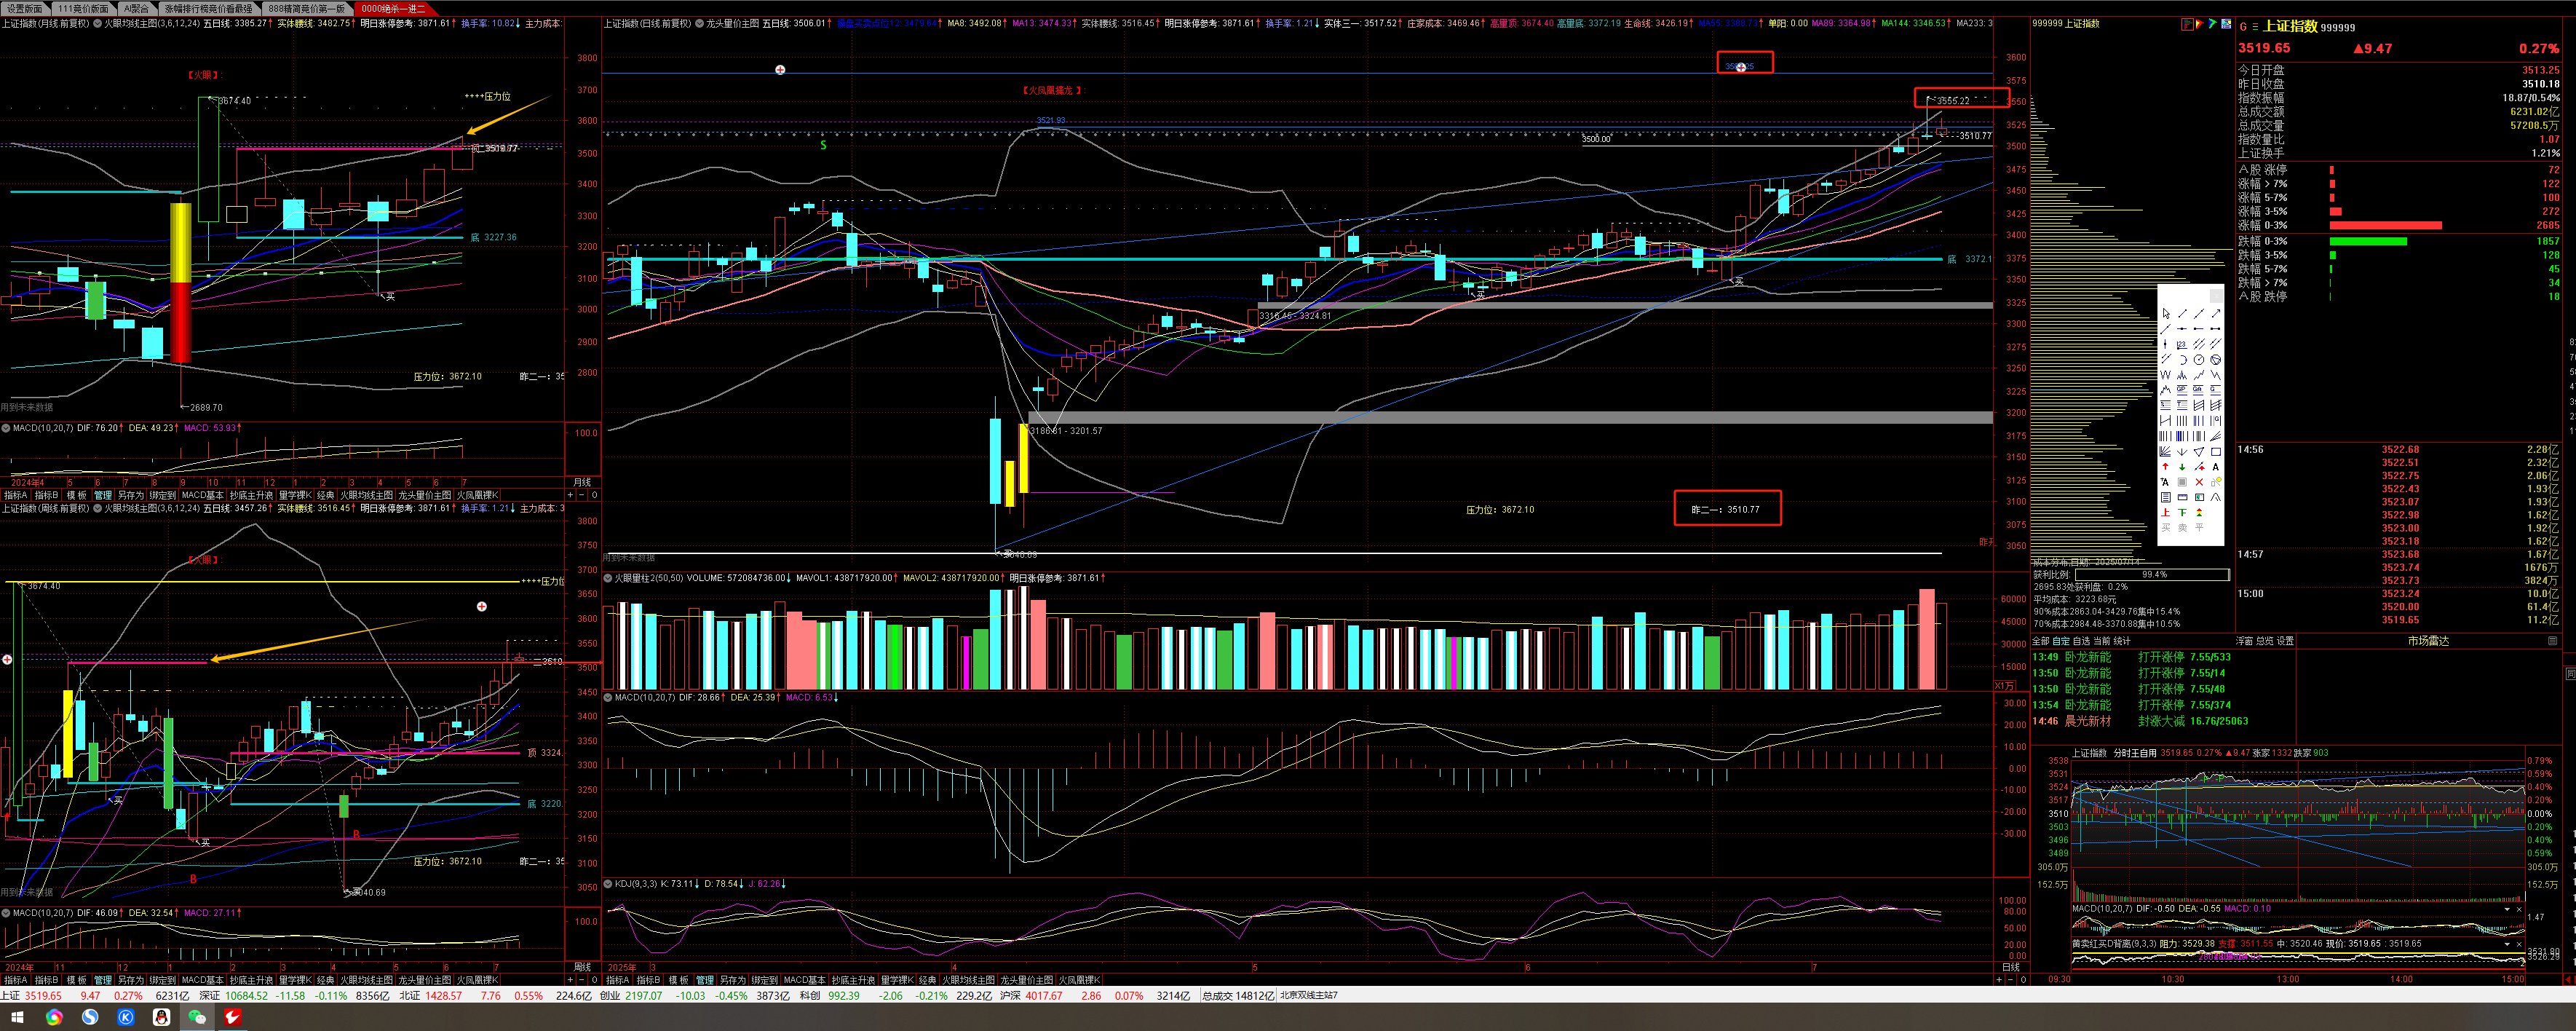Image resolution: width=2576 pixels, height=1031 pixels.
Task: Click the 总览 overview option
Action: click(2265, 641)
